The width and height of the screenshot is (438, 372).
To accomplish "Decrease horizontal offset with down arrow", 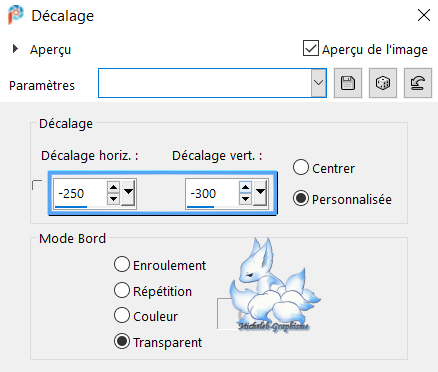I will click(x=113, y=199).
